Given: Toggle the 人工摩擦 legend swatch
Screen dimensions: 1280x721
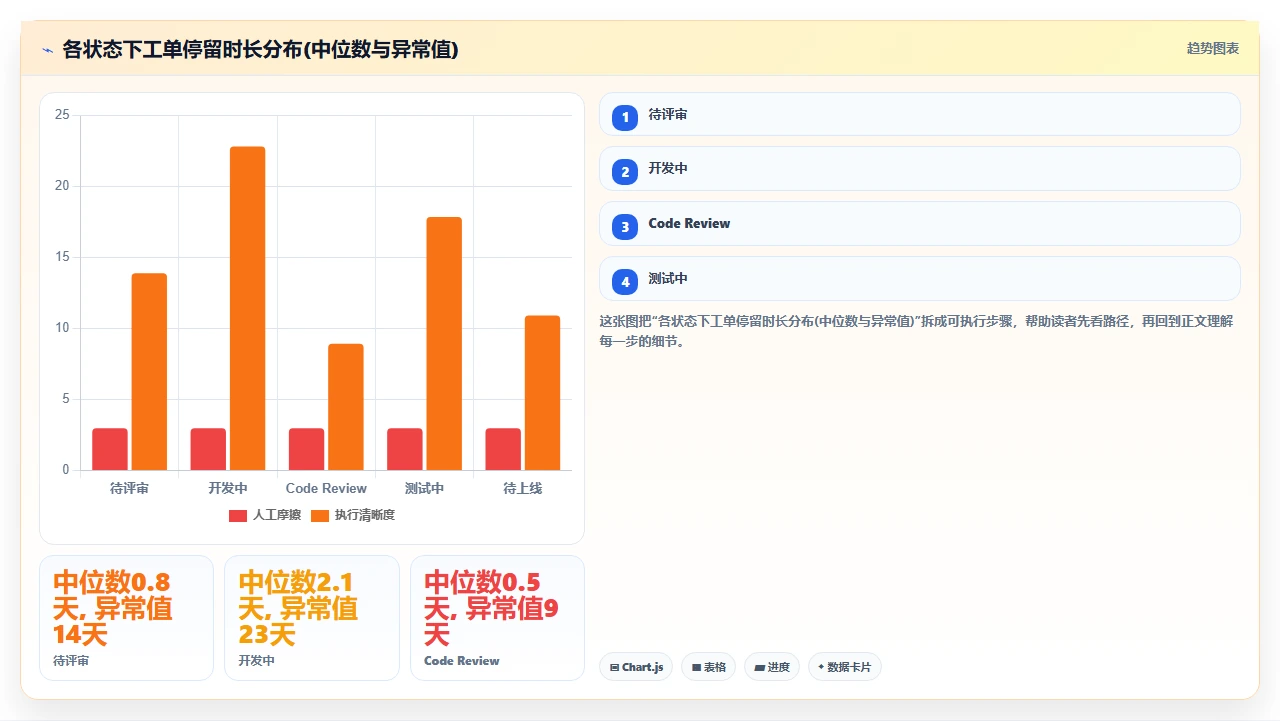Looking at the screenshot, I should [x=238, y=515].
